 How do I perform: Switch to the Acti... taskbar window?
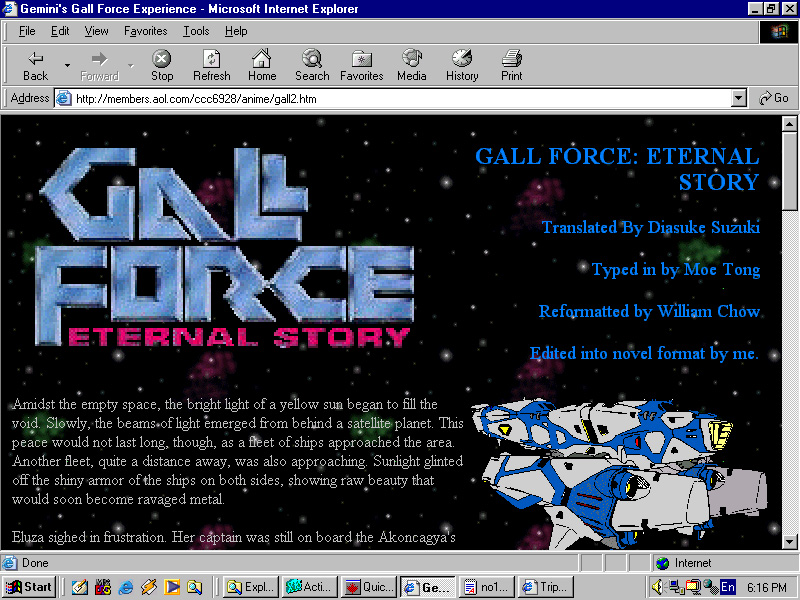[x=310, y=587]
